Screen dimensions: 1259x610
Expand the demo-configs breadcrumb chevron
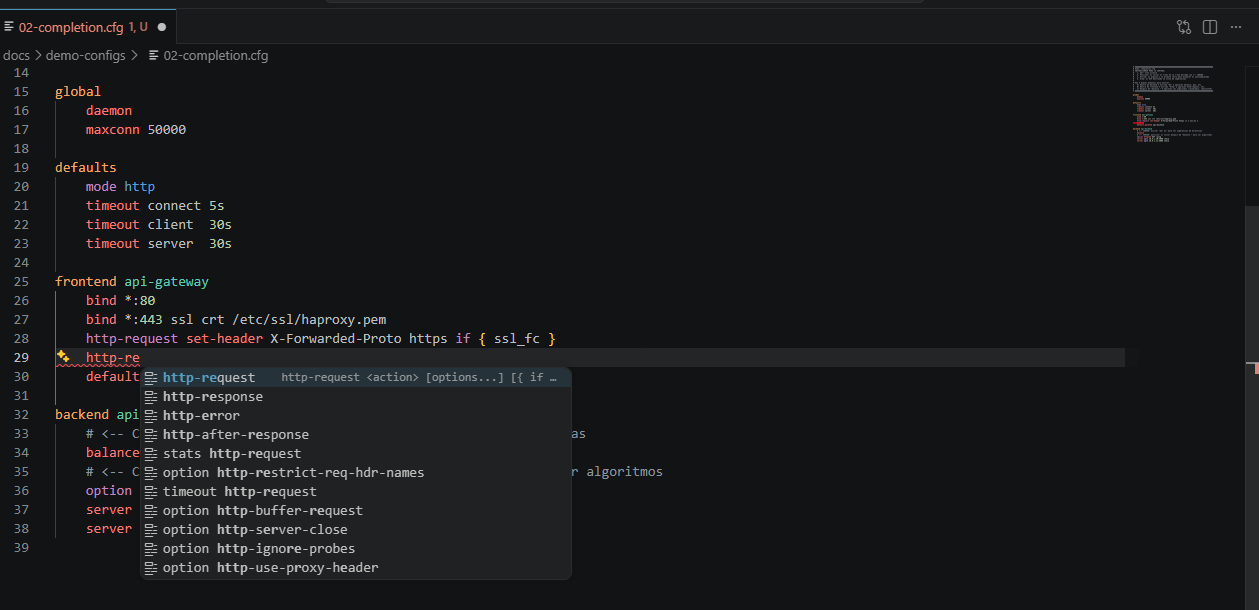point(135,55)
